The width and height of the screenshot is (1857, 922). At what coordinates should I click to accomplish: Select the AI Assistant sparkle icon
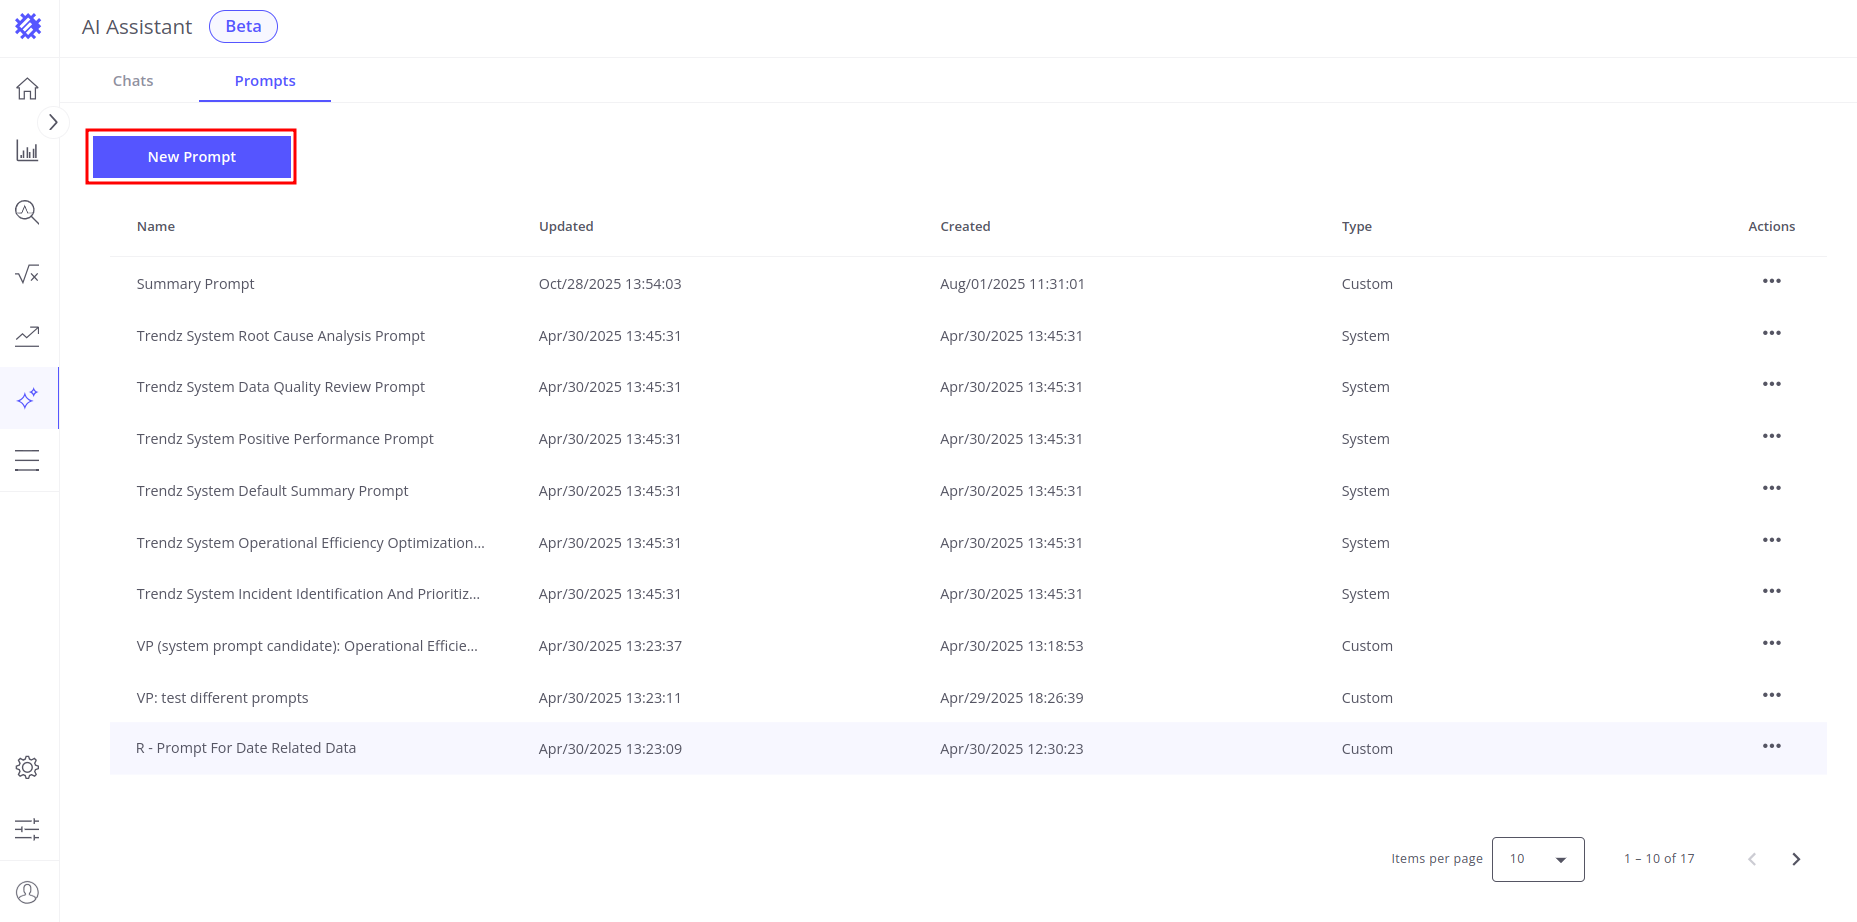coord(27,398)
